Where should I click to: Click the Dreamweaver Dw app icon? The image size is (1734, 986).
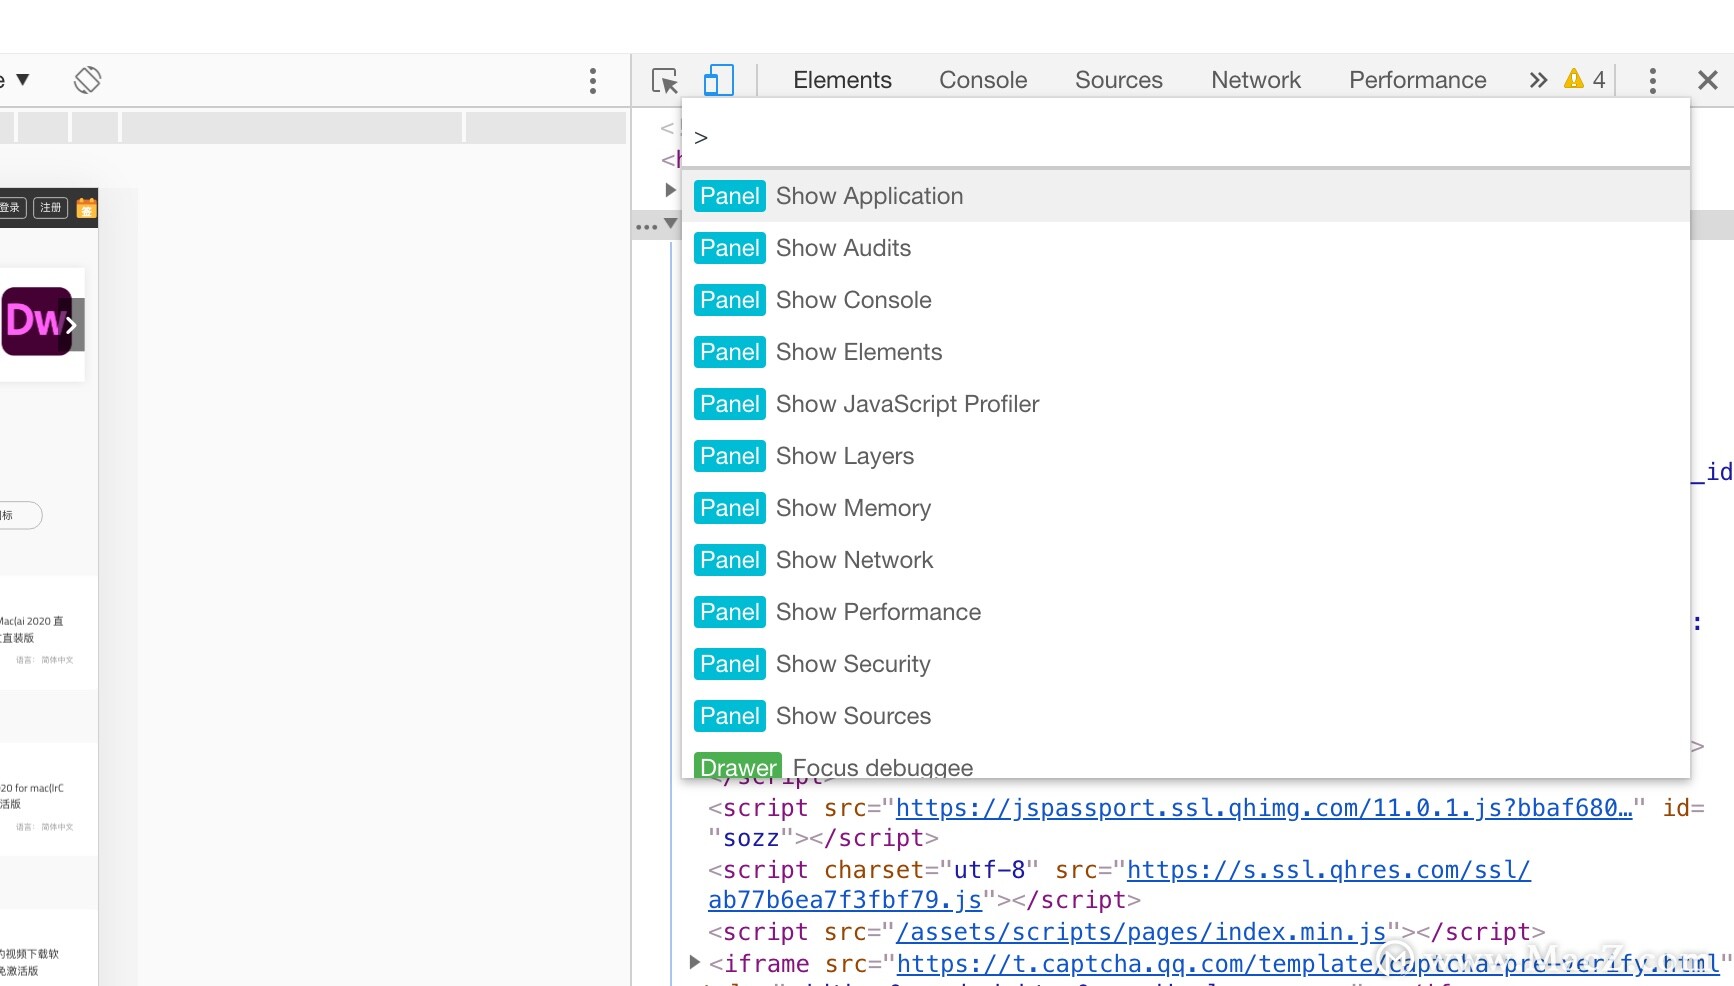click(x=36, y=321)
